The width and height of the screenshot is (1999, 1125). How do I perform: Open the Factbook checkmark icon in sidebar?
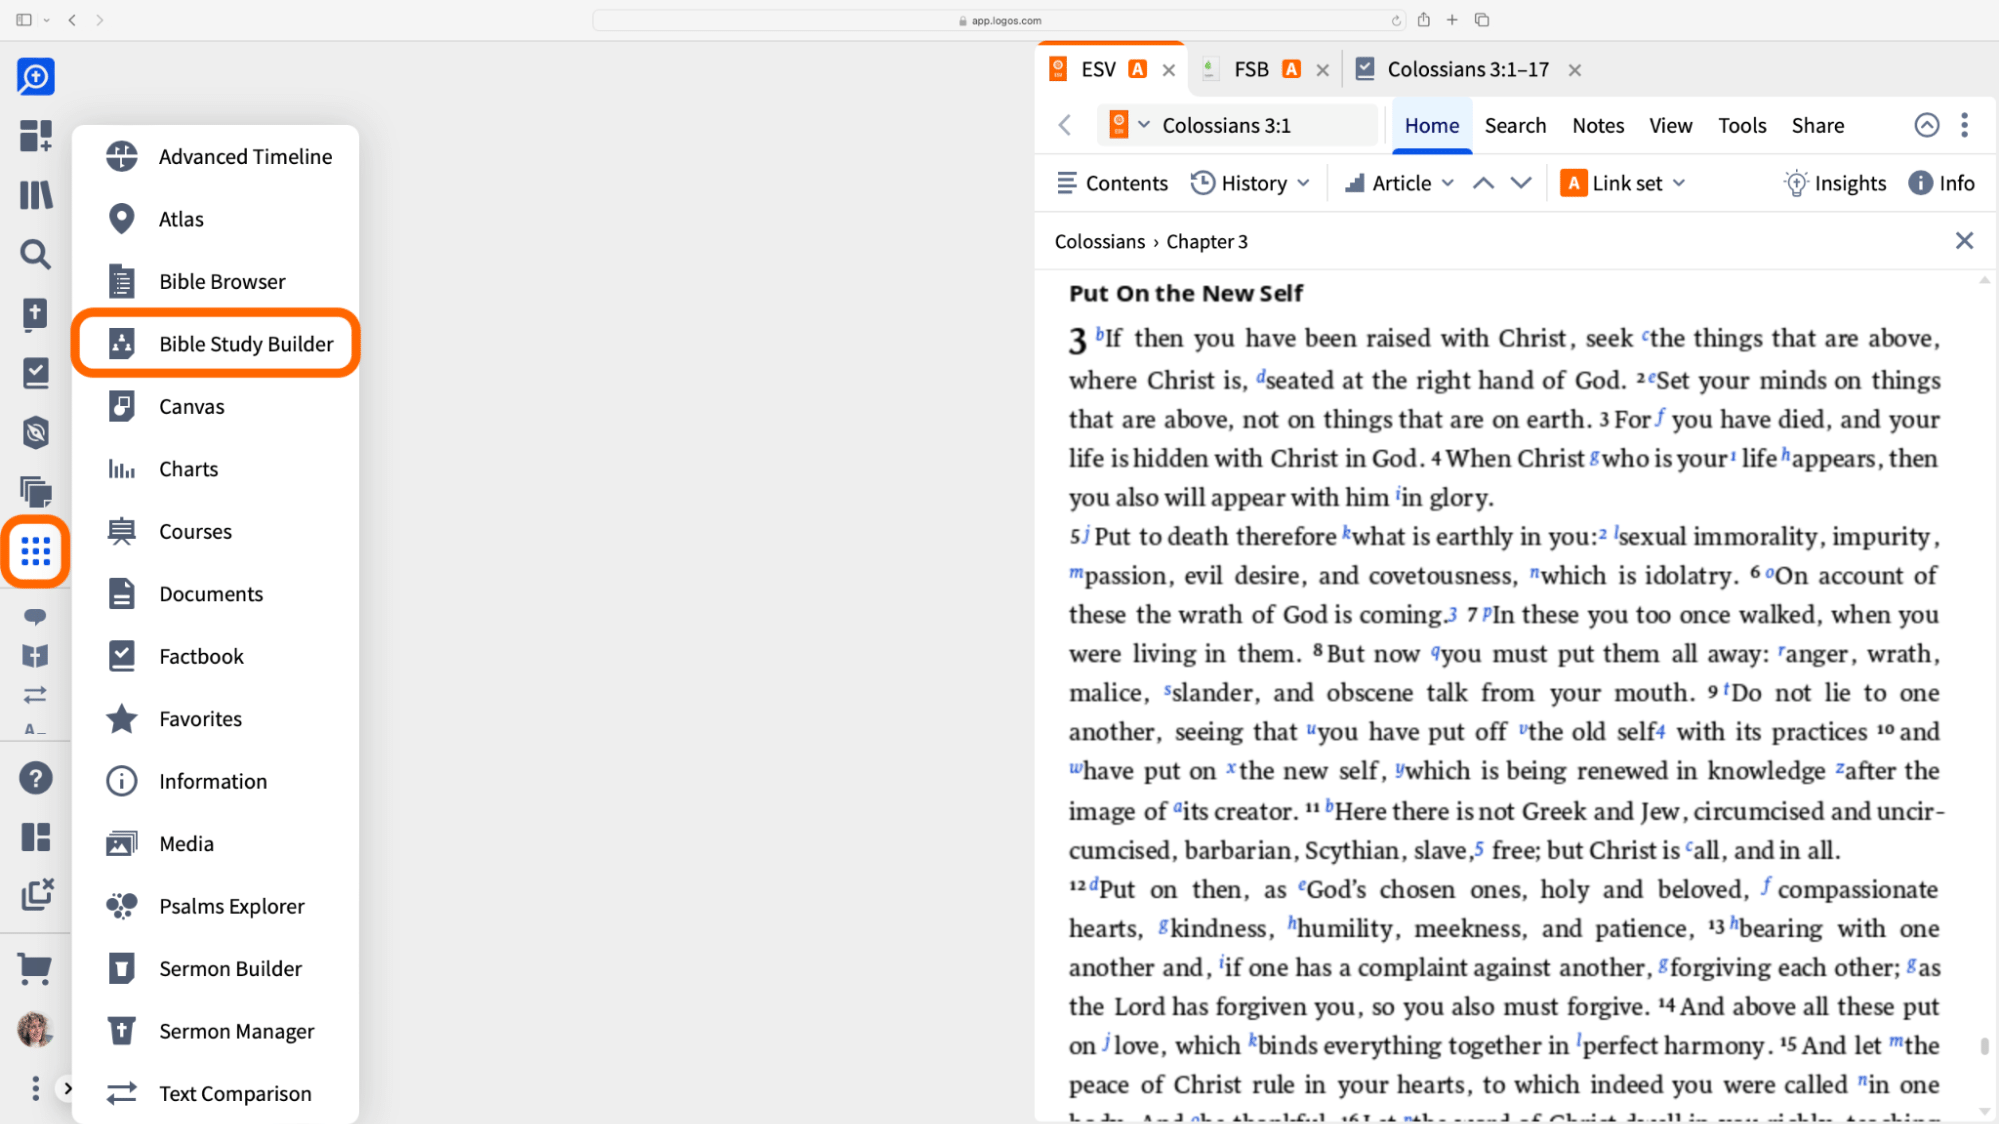click(35, 373)
